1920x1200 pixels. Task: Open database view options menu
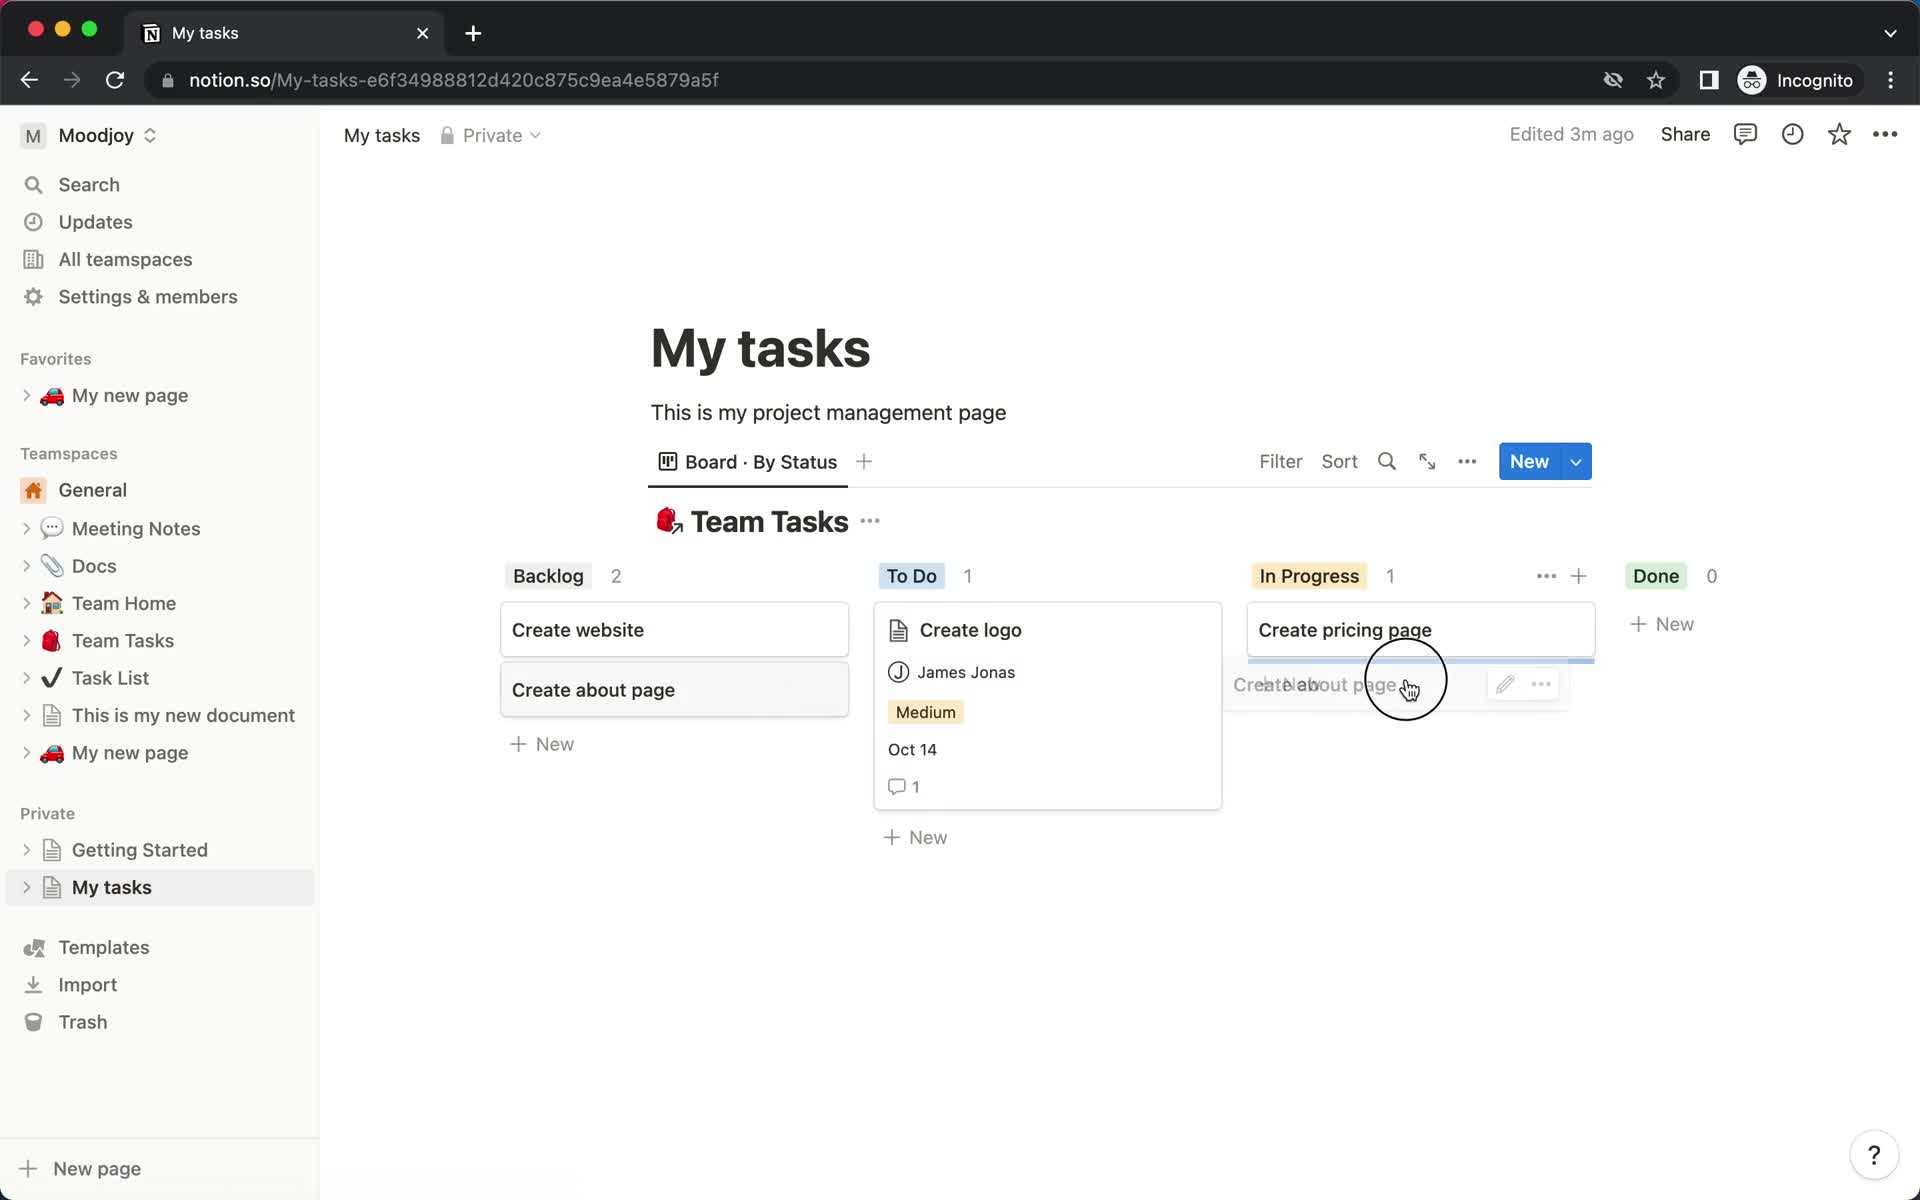tap(1467, 461)
